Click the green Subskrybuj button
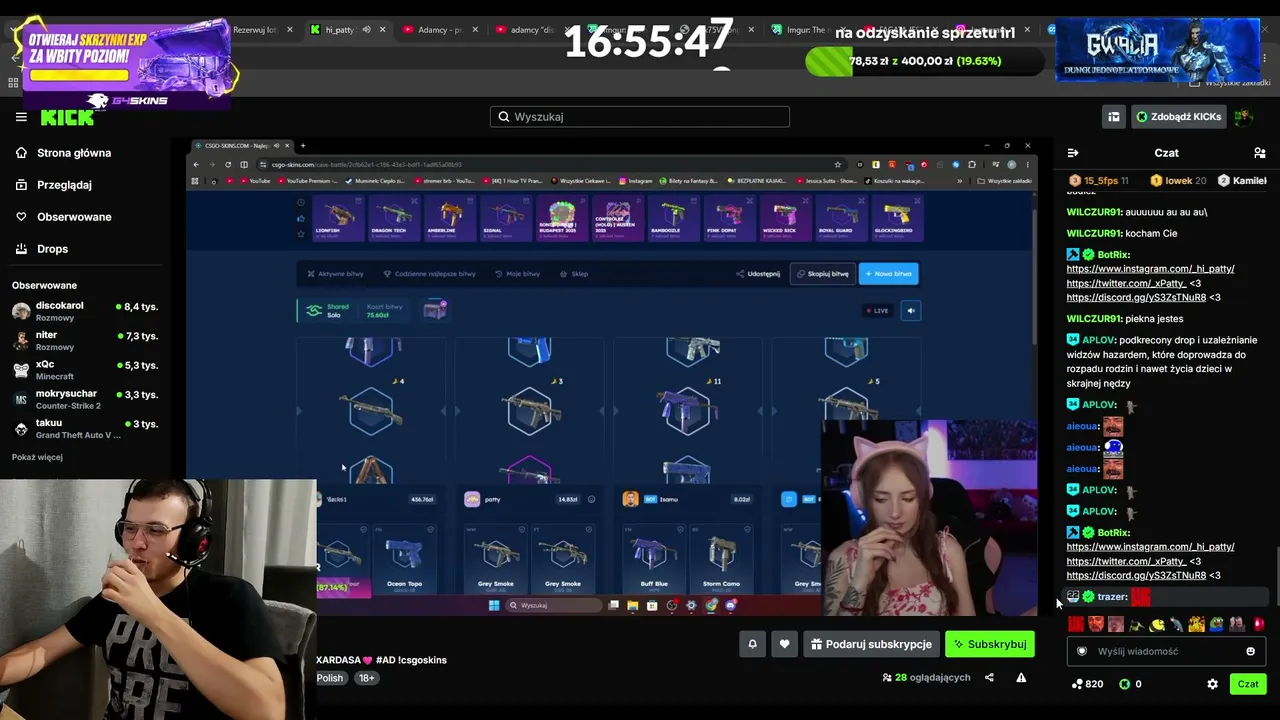Viewport: 1280px width, 720px height. (x=990, y=644)
